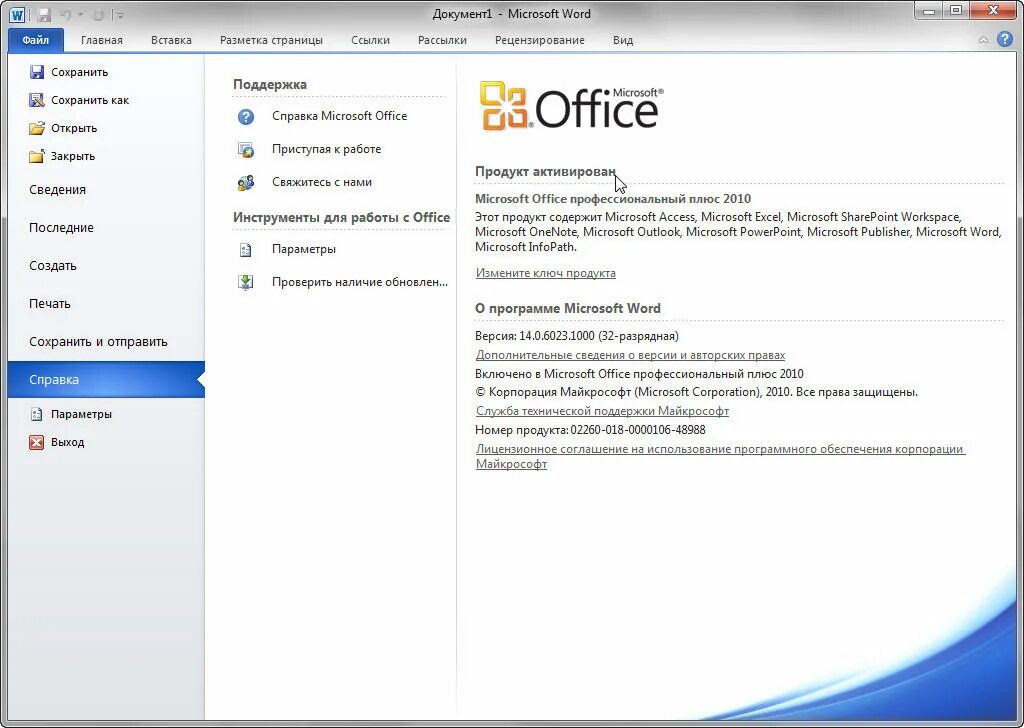Click the Undo arrow in Quick Access Toolbar
This screenshot has height=728, width=1024.
[x=66, y=14]
